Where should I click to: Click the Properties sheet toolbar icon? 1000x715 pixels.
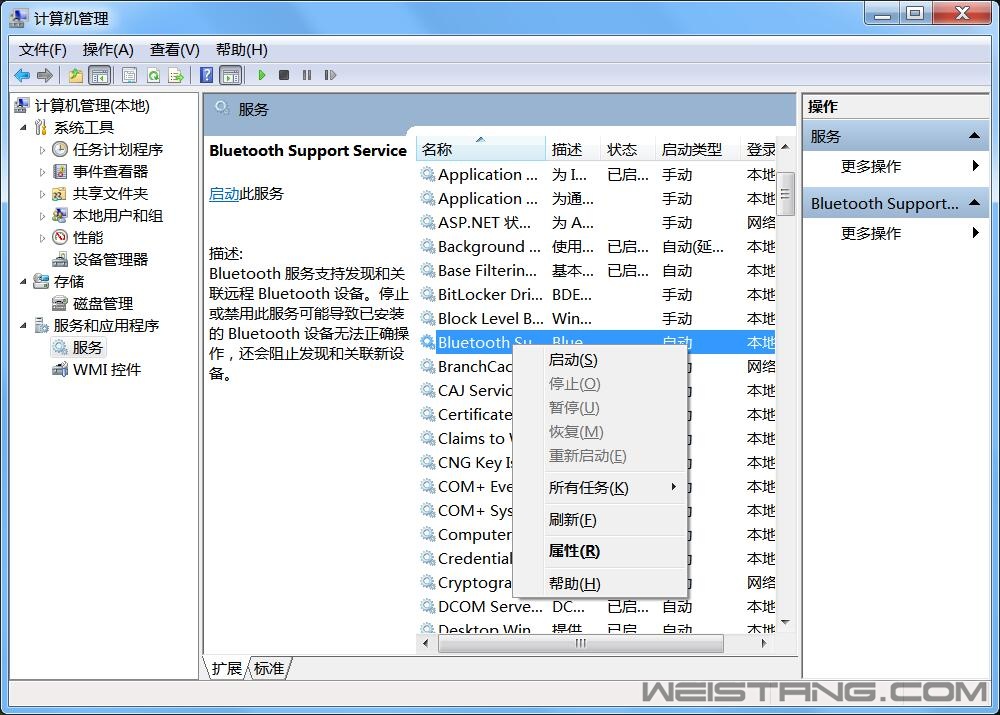tap(129, 75)
